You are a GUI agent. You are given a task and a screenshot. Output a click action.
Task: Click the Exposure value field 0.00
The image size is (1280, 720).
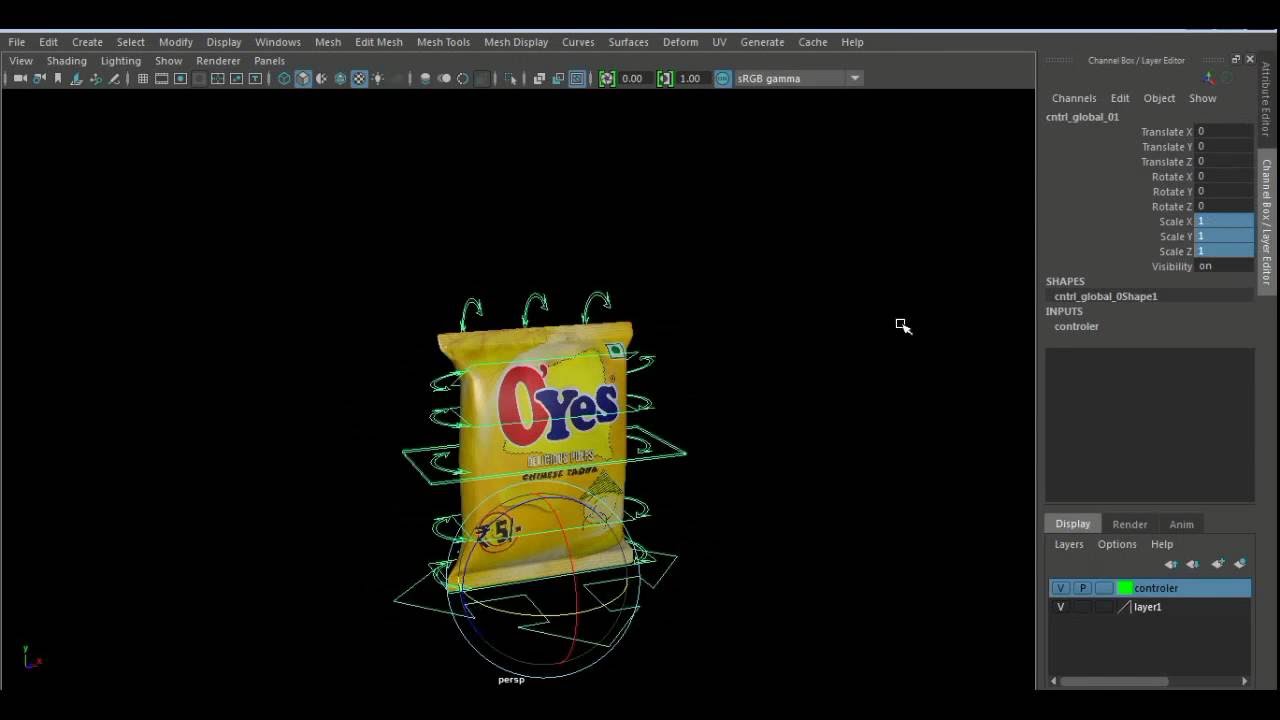[634, 78]
